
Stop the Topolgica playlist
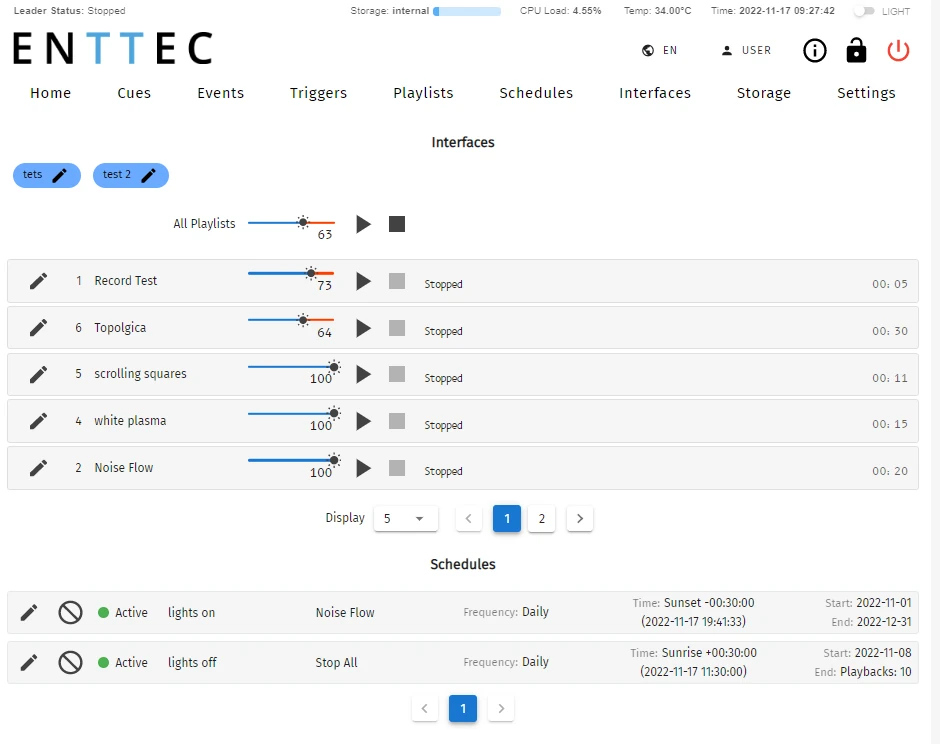(397, 328)
